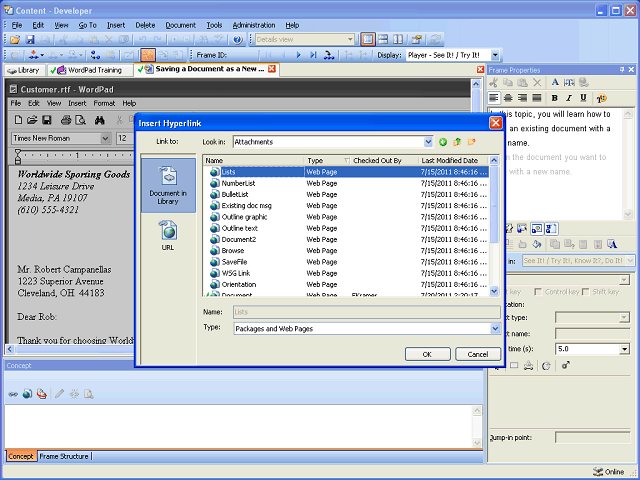640x480 pixels.
Task: Click the WordPad Print icon
Action: (66, 120)
